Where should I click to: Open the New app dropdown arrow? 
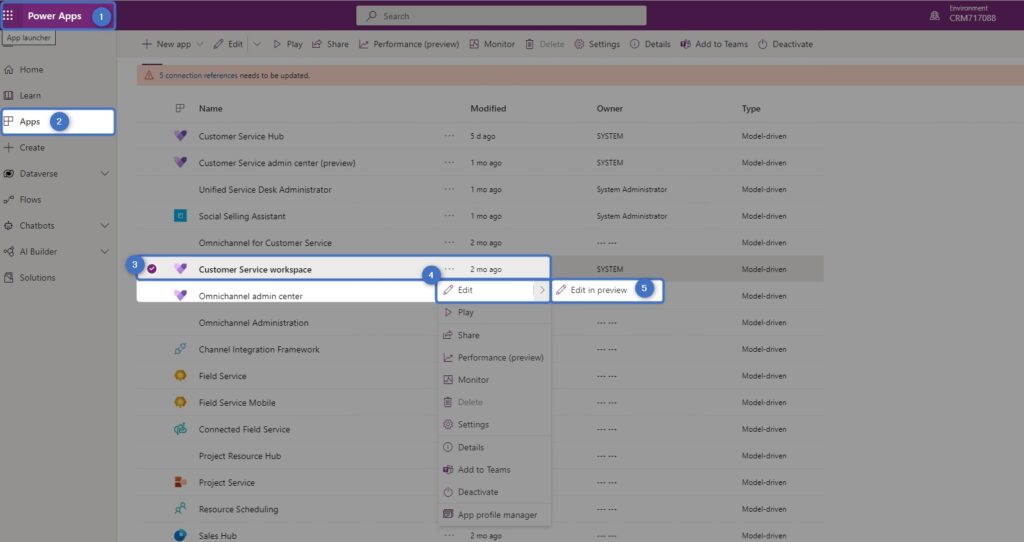click(200, 44)
